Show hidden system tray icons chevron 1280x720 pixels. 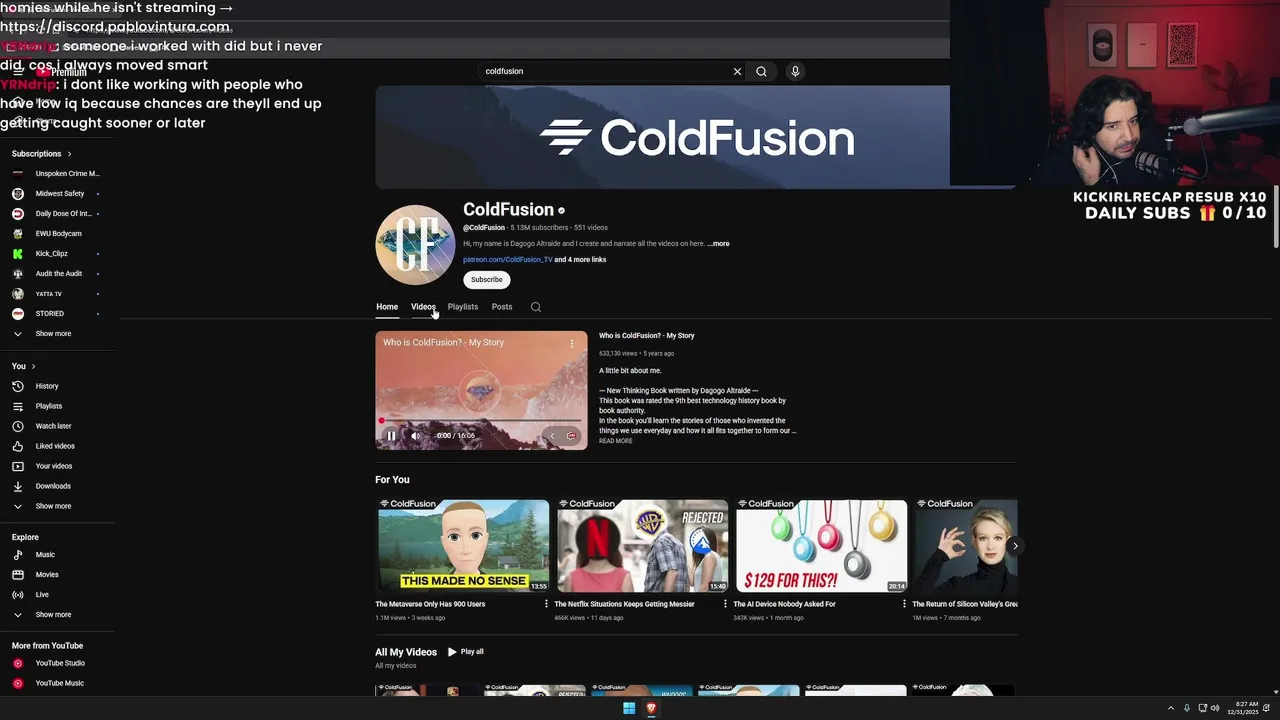click(1171, 708)
